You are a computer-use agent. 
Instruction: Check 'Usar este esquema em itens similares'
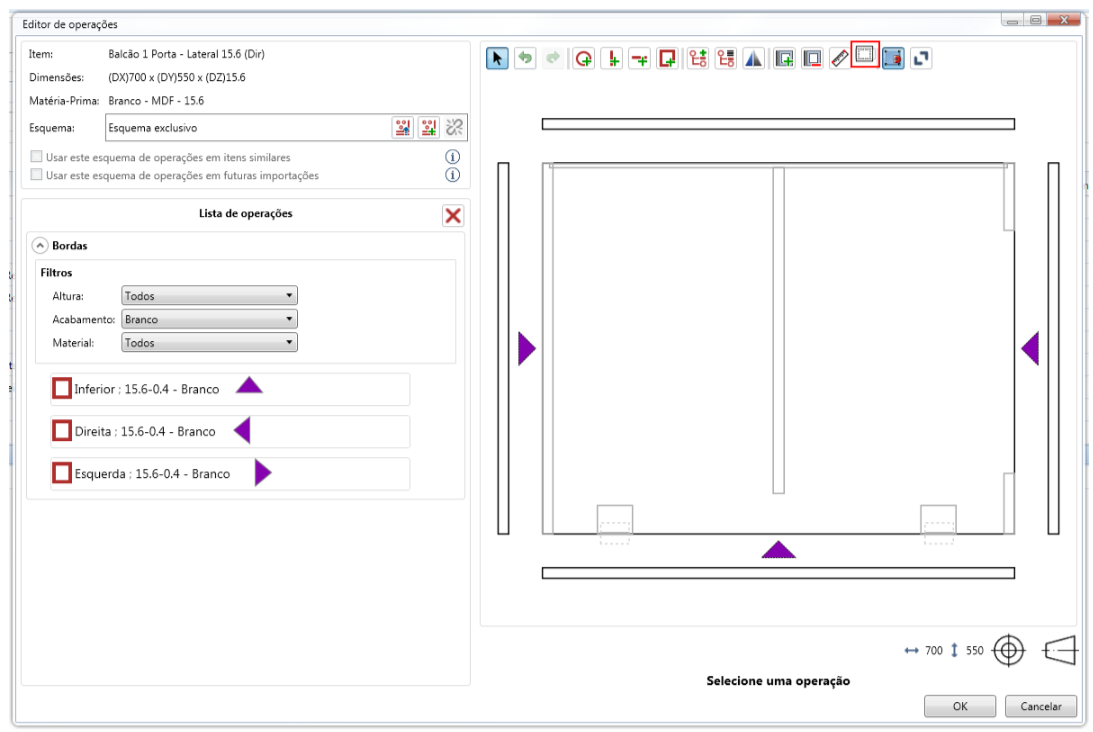tap(37, 158)
